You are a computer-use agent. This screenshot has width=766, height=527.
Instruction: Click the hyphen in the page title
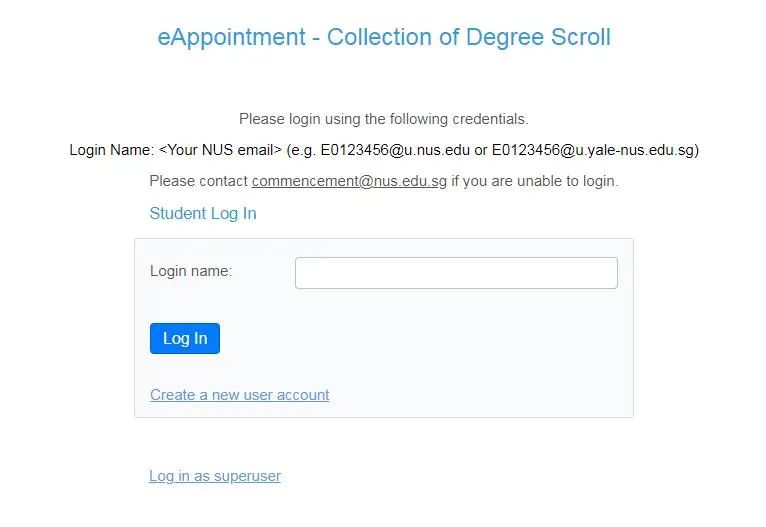(x=316, y=38)
